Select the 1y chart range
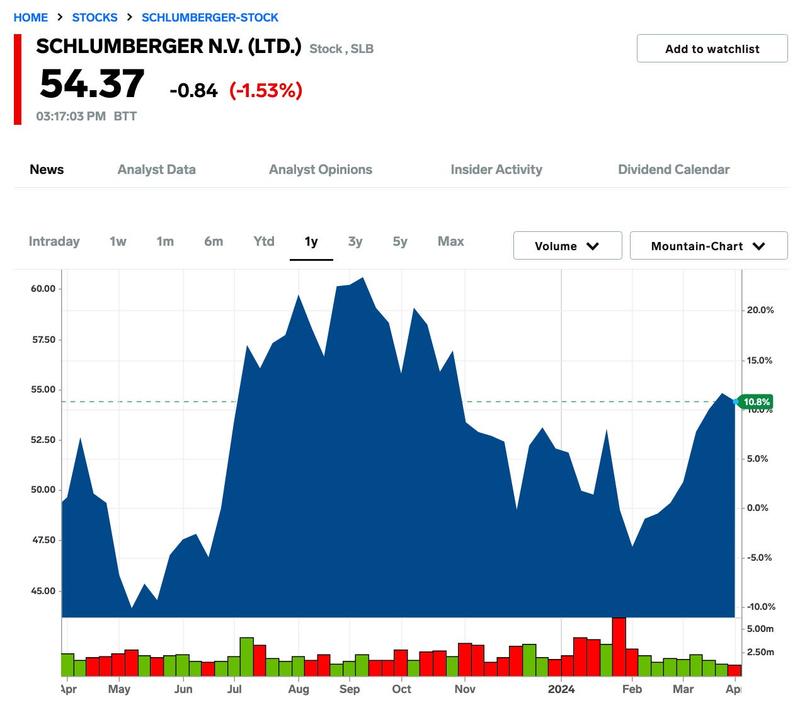Screen dimensions: 800x712 [311, 242]
